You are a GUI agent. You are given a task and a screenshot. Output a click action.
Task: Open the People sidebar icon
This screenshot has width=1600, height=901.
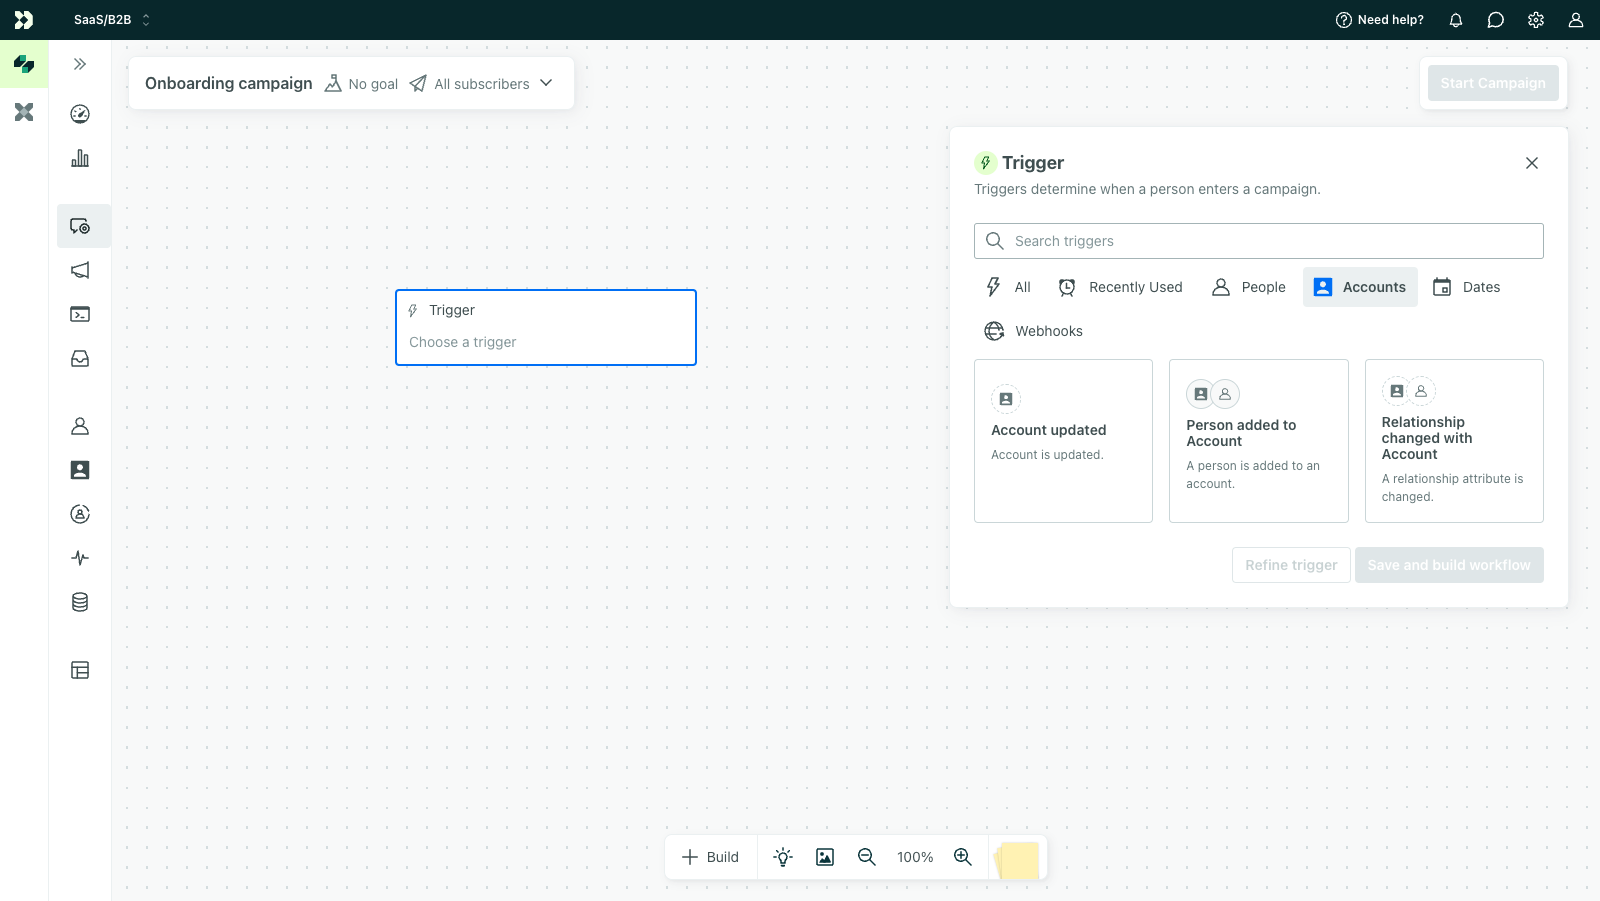click(80, 426)
